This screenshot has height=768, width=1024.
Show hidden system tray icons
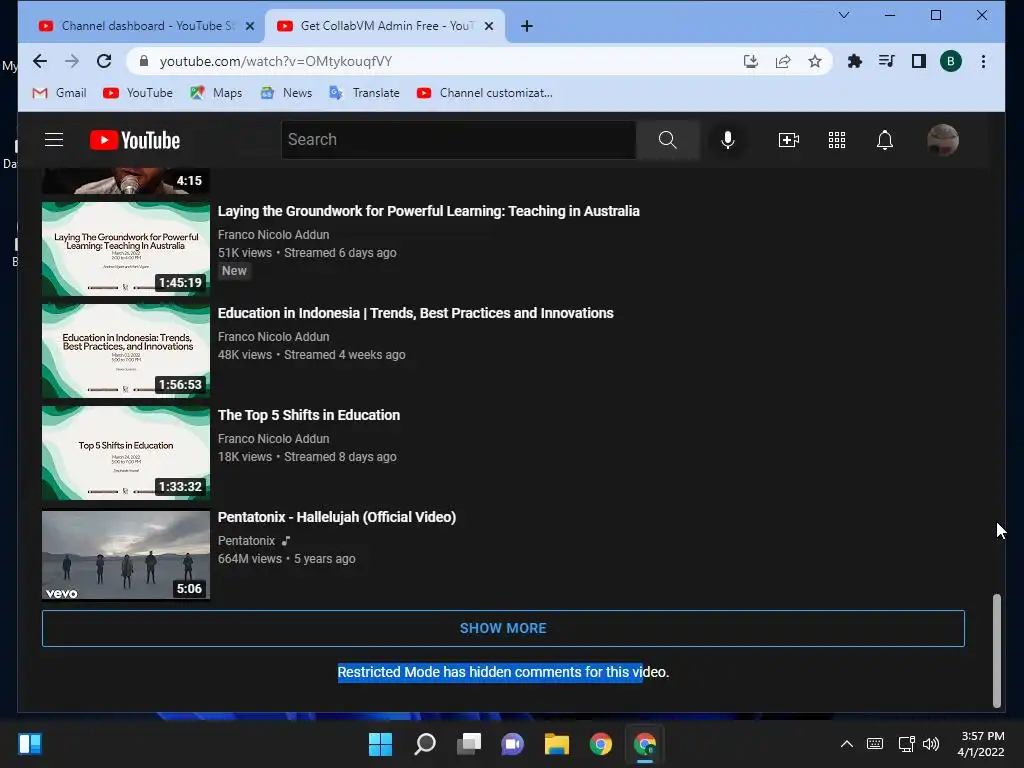click(x=846, y=744)
